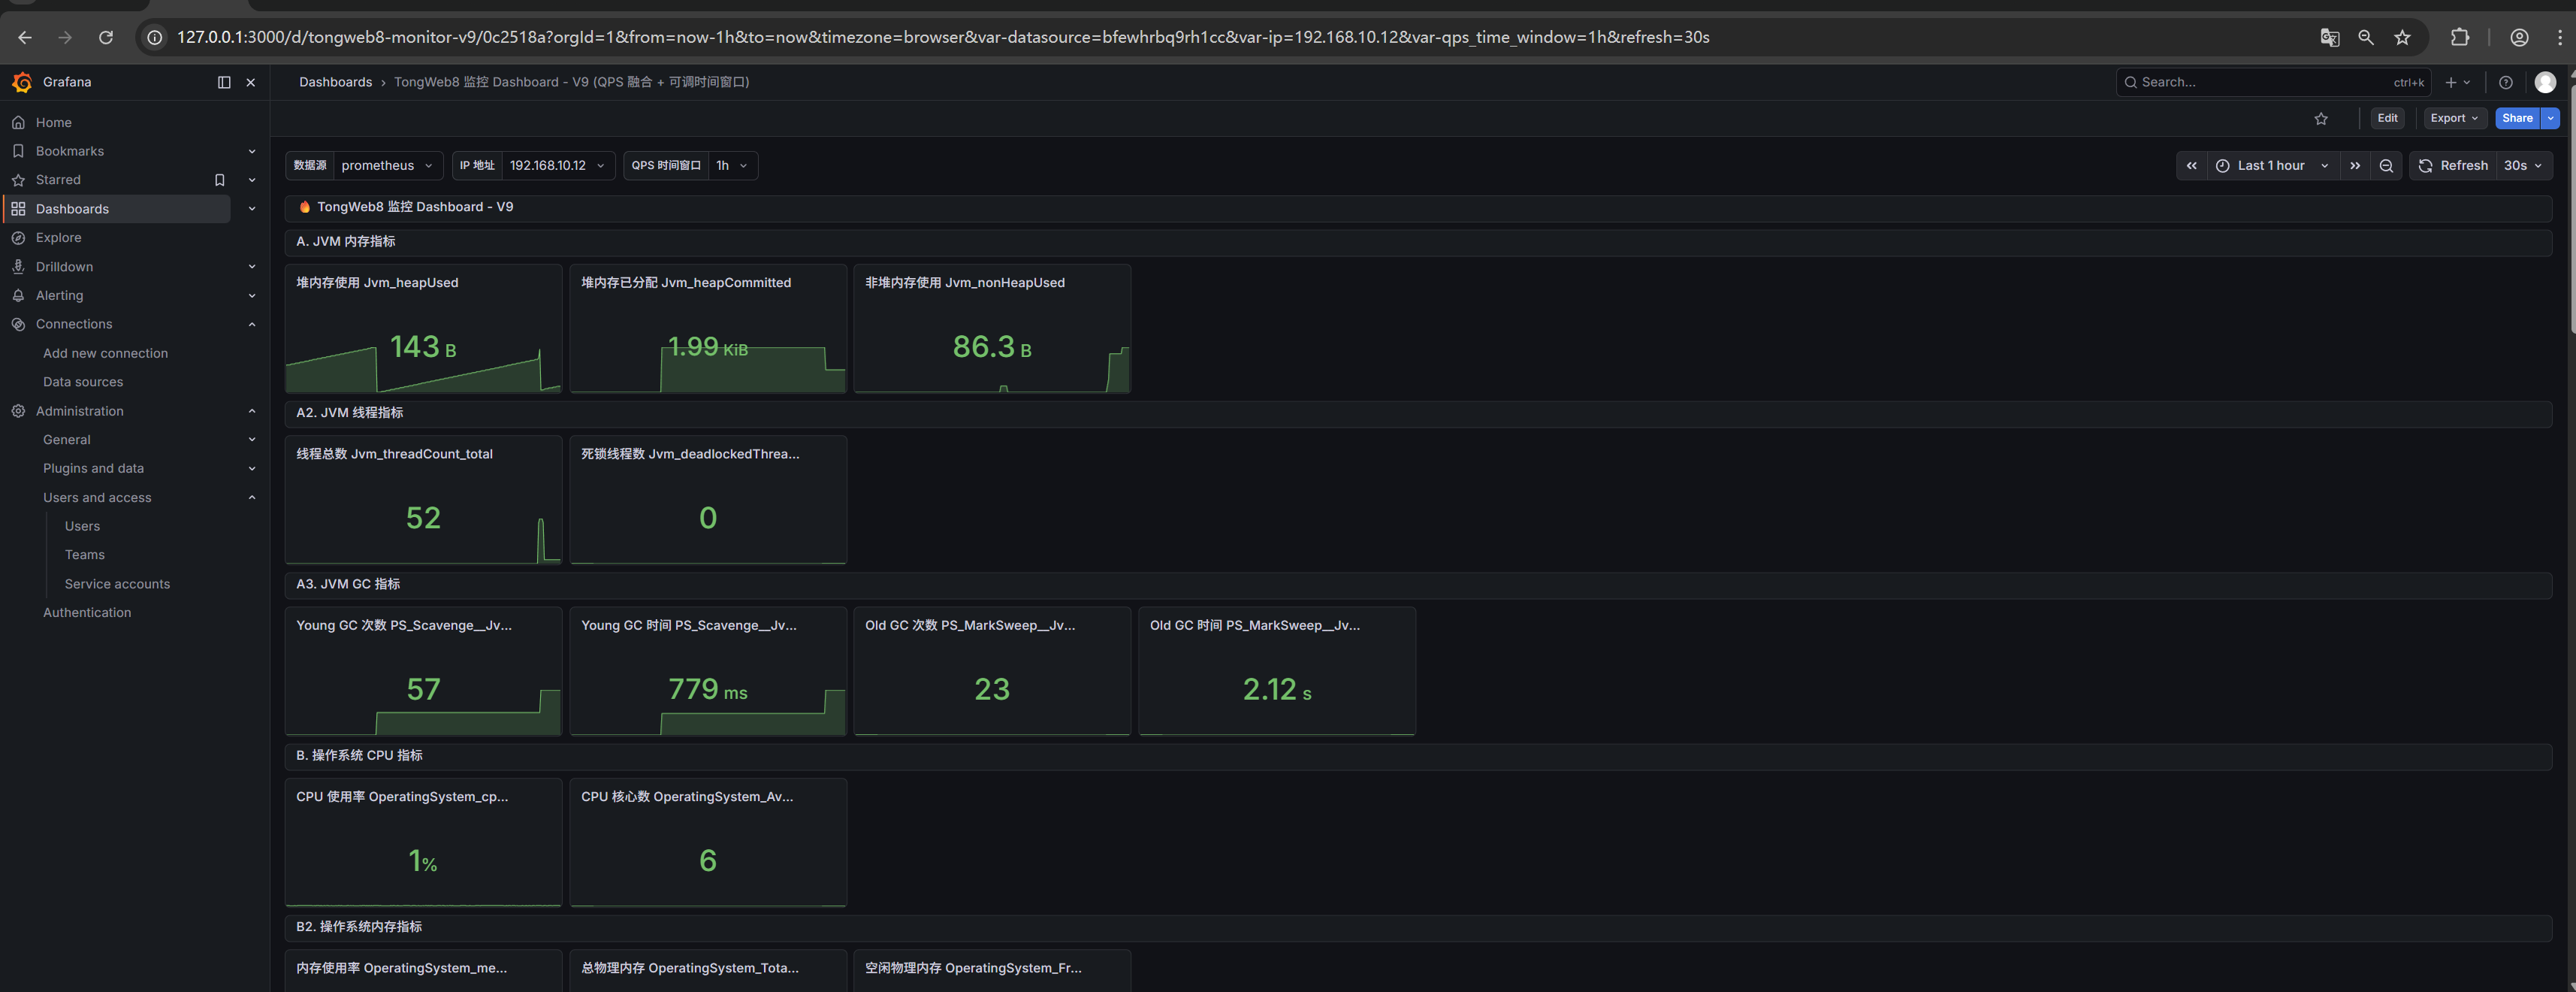The height and width of the screenshot is (992, 2576).
Task: Open Explore in the side menu
Action: (58, 238)
